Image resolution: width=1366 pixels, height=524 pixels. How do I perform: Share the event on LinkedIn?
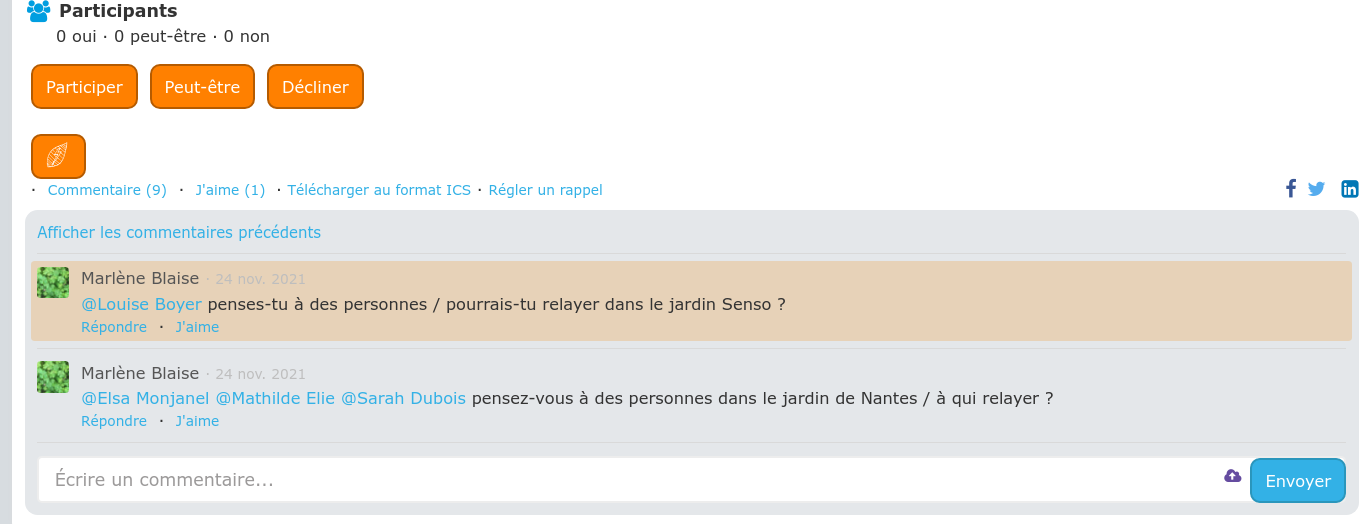point(1349,189)
